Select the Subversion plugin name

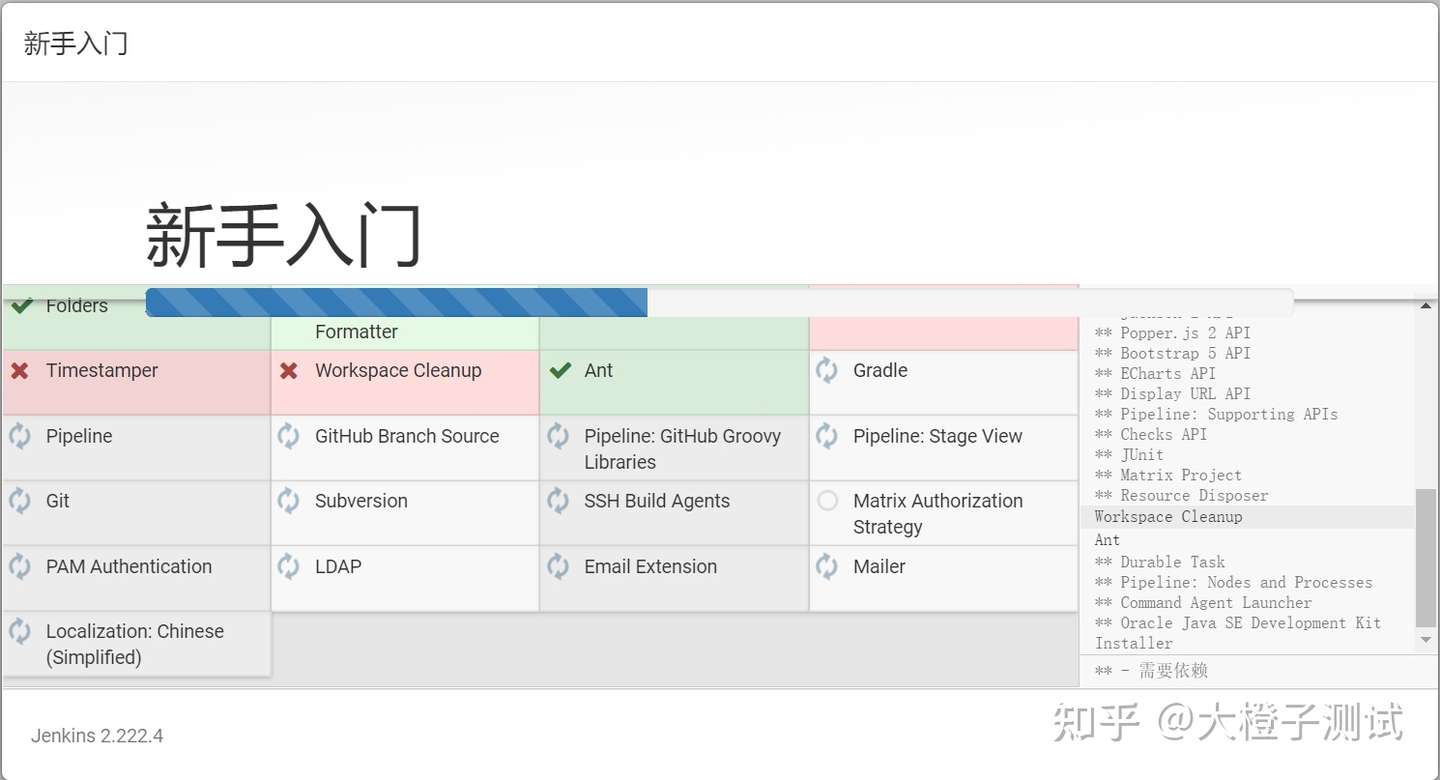[361, 502]
